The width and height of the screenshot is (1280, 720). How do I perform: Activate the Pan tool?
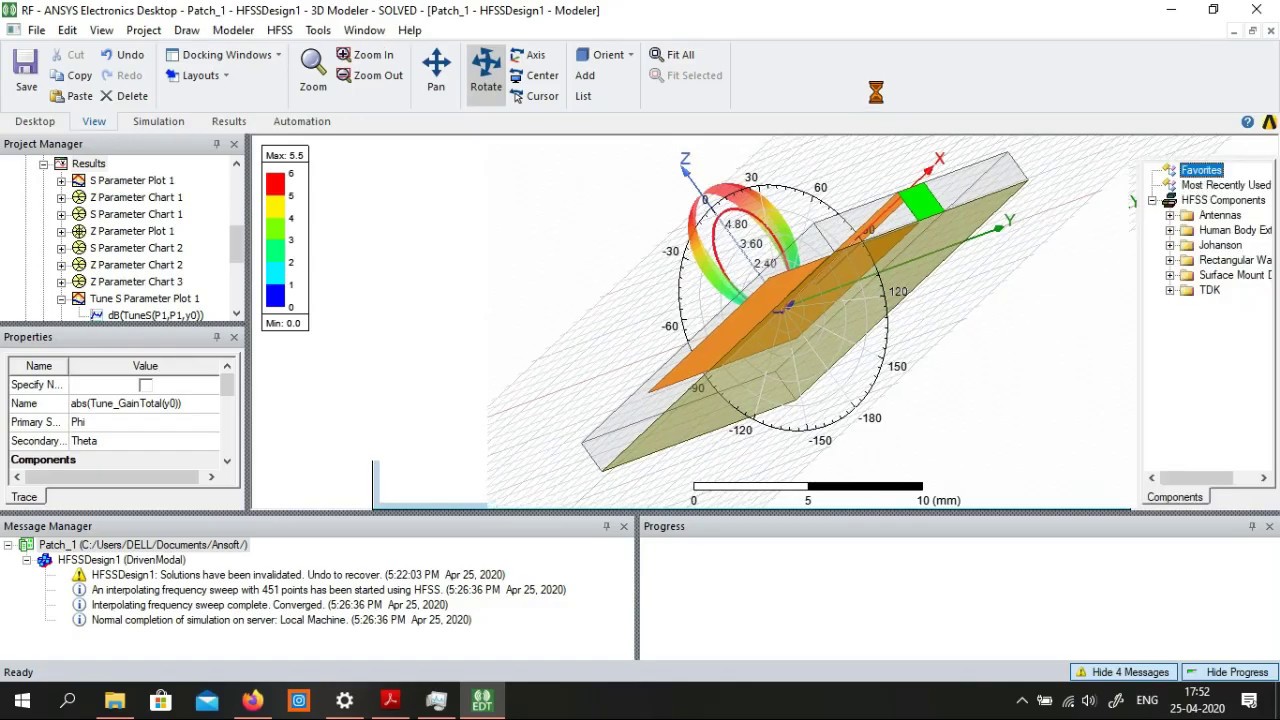coord(436,70)
